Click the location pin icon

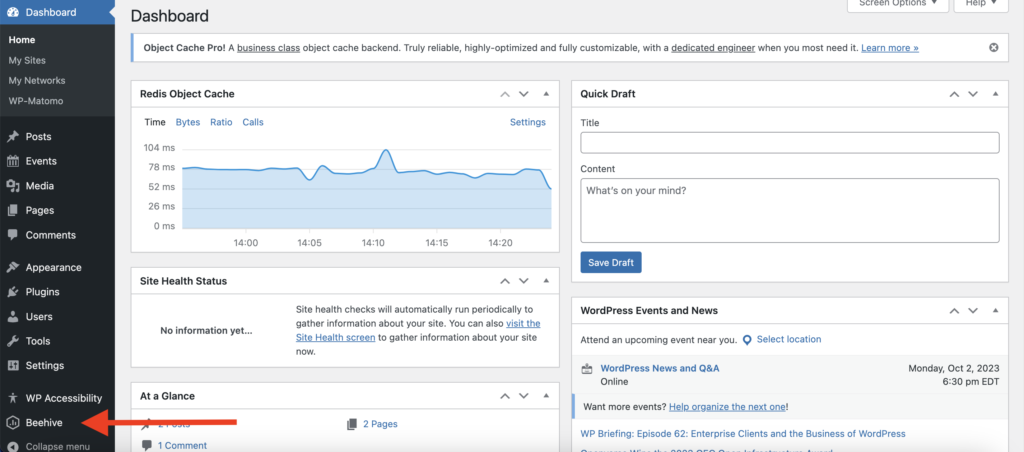point(747,340)
